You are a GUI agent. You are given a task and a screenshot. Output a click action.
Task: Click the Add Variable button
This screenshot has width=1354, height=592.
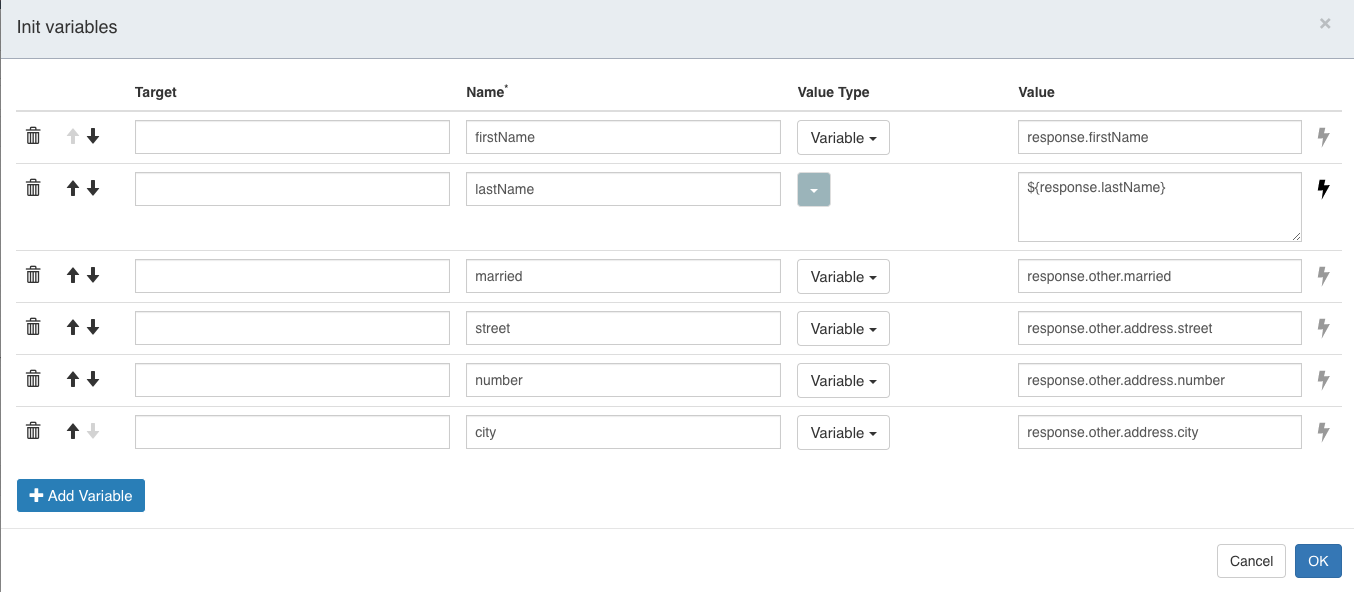pyautogui.click(x=80, y=495)
